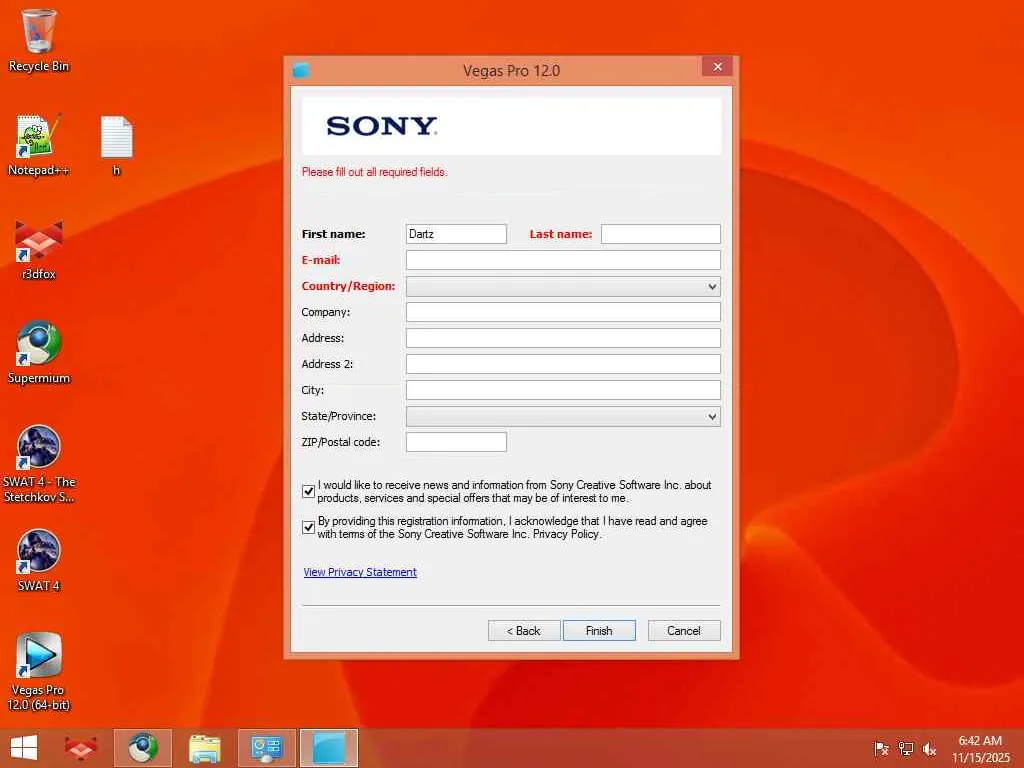This screenshot has height=768, width=1024.
Task: Focus the ZIP/Postal code field
Action: [x=456, y=442]
